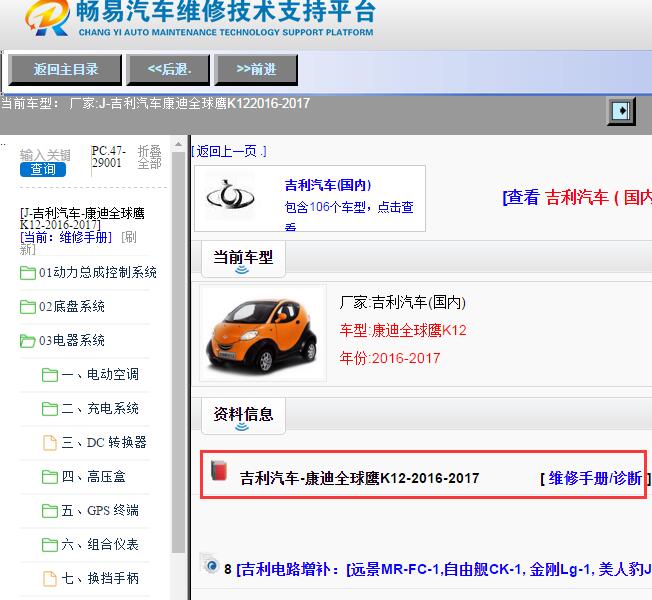Select the 当前车型 tab

coord(243,258)
